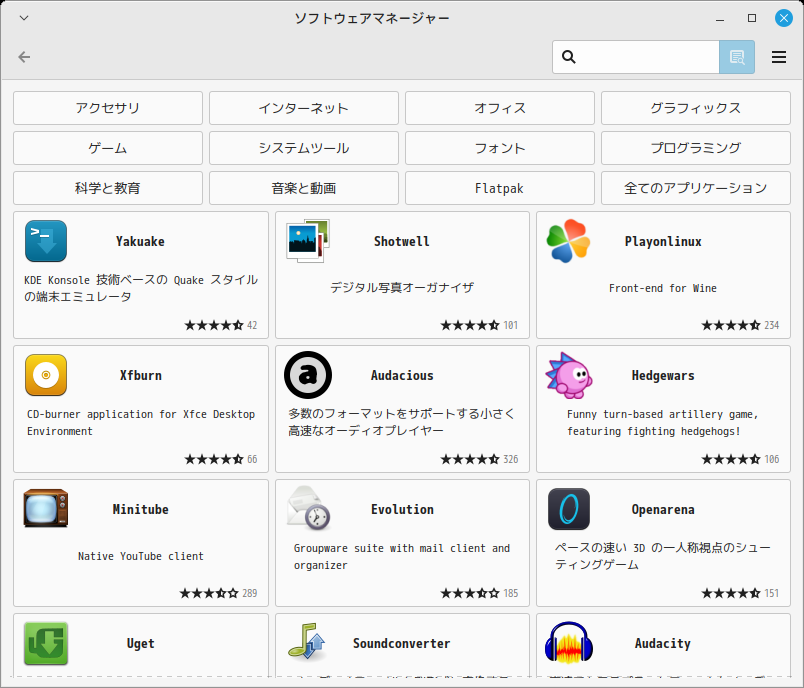
Task: Open the 科学と教育 category
Action: tap(108, 188)
